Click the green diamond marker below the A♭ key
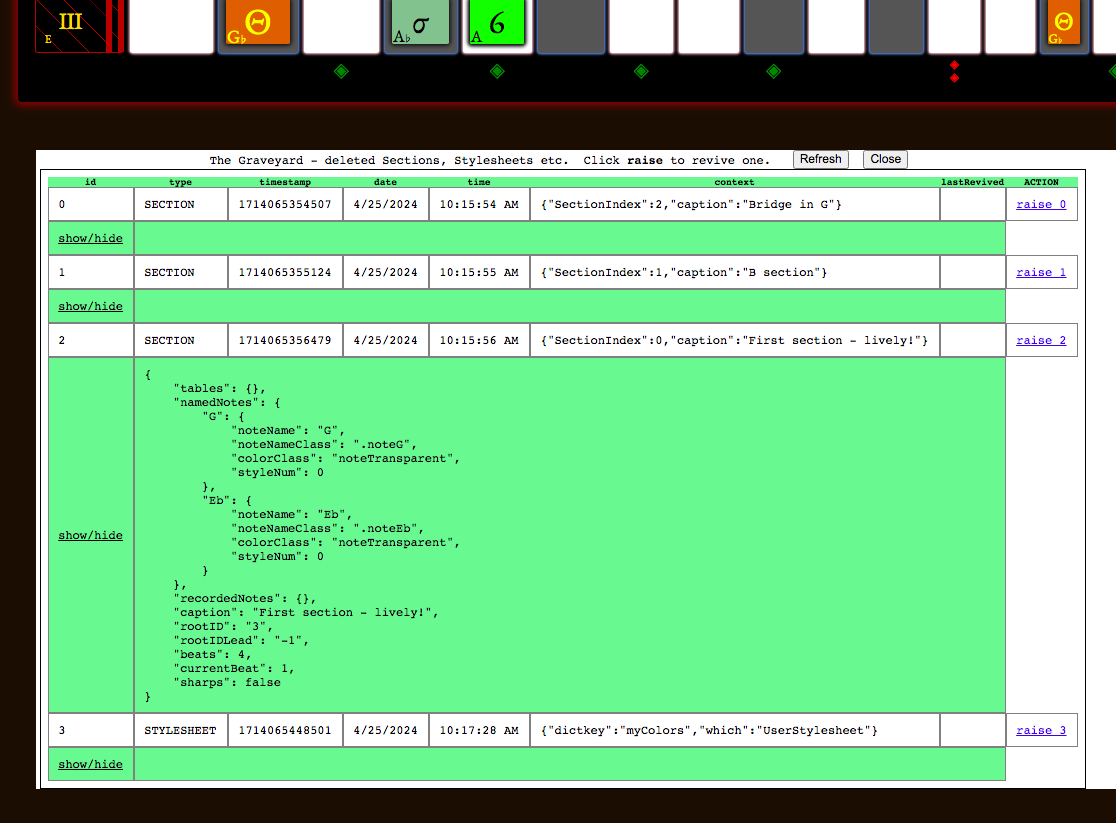 point(341,71)
